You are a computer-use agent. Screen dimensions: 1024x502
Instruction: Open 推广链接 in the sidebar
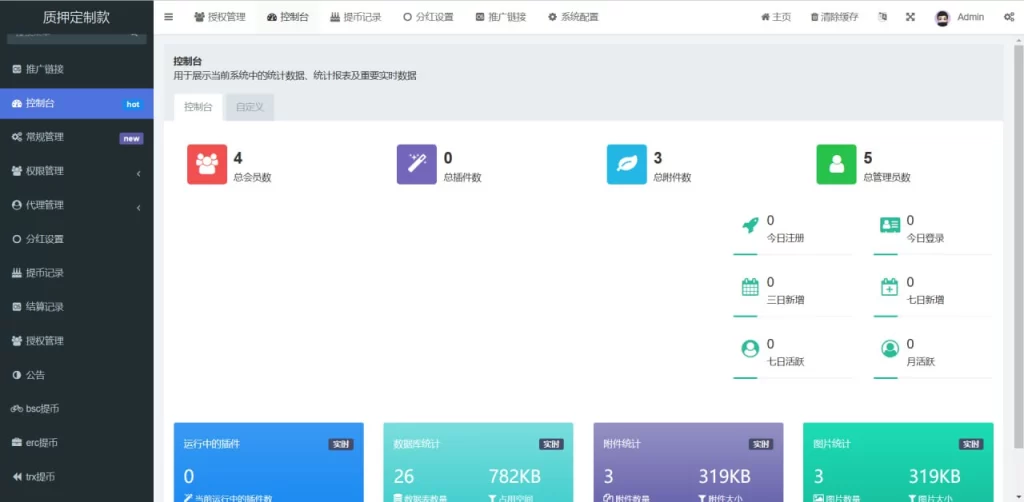tap(76, 69)
